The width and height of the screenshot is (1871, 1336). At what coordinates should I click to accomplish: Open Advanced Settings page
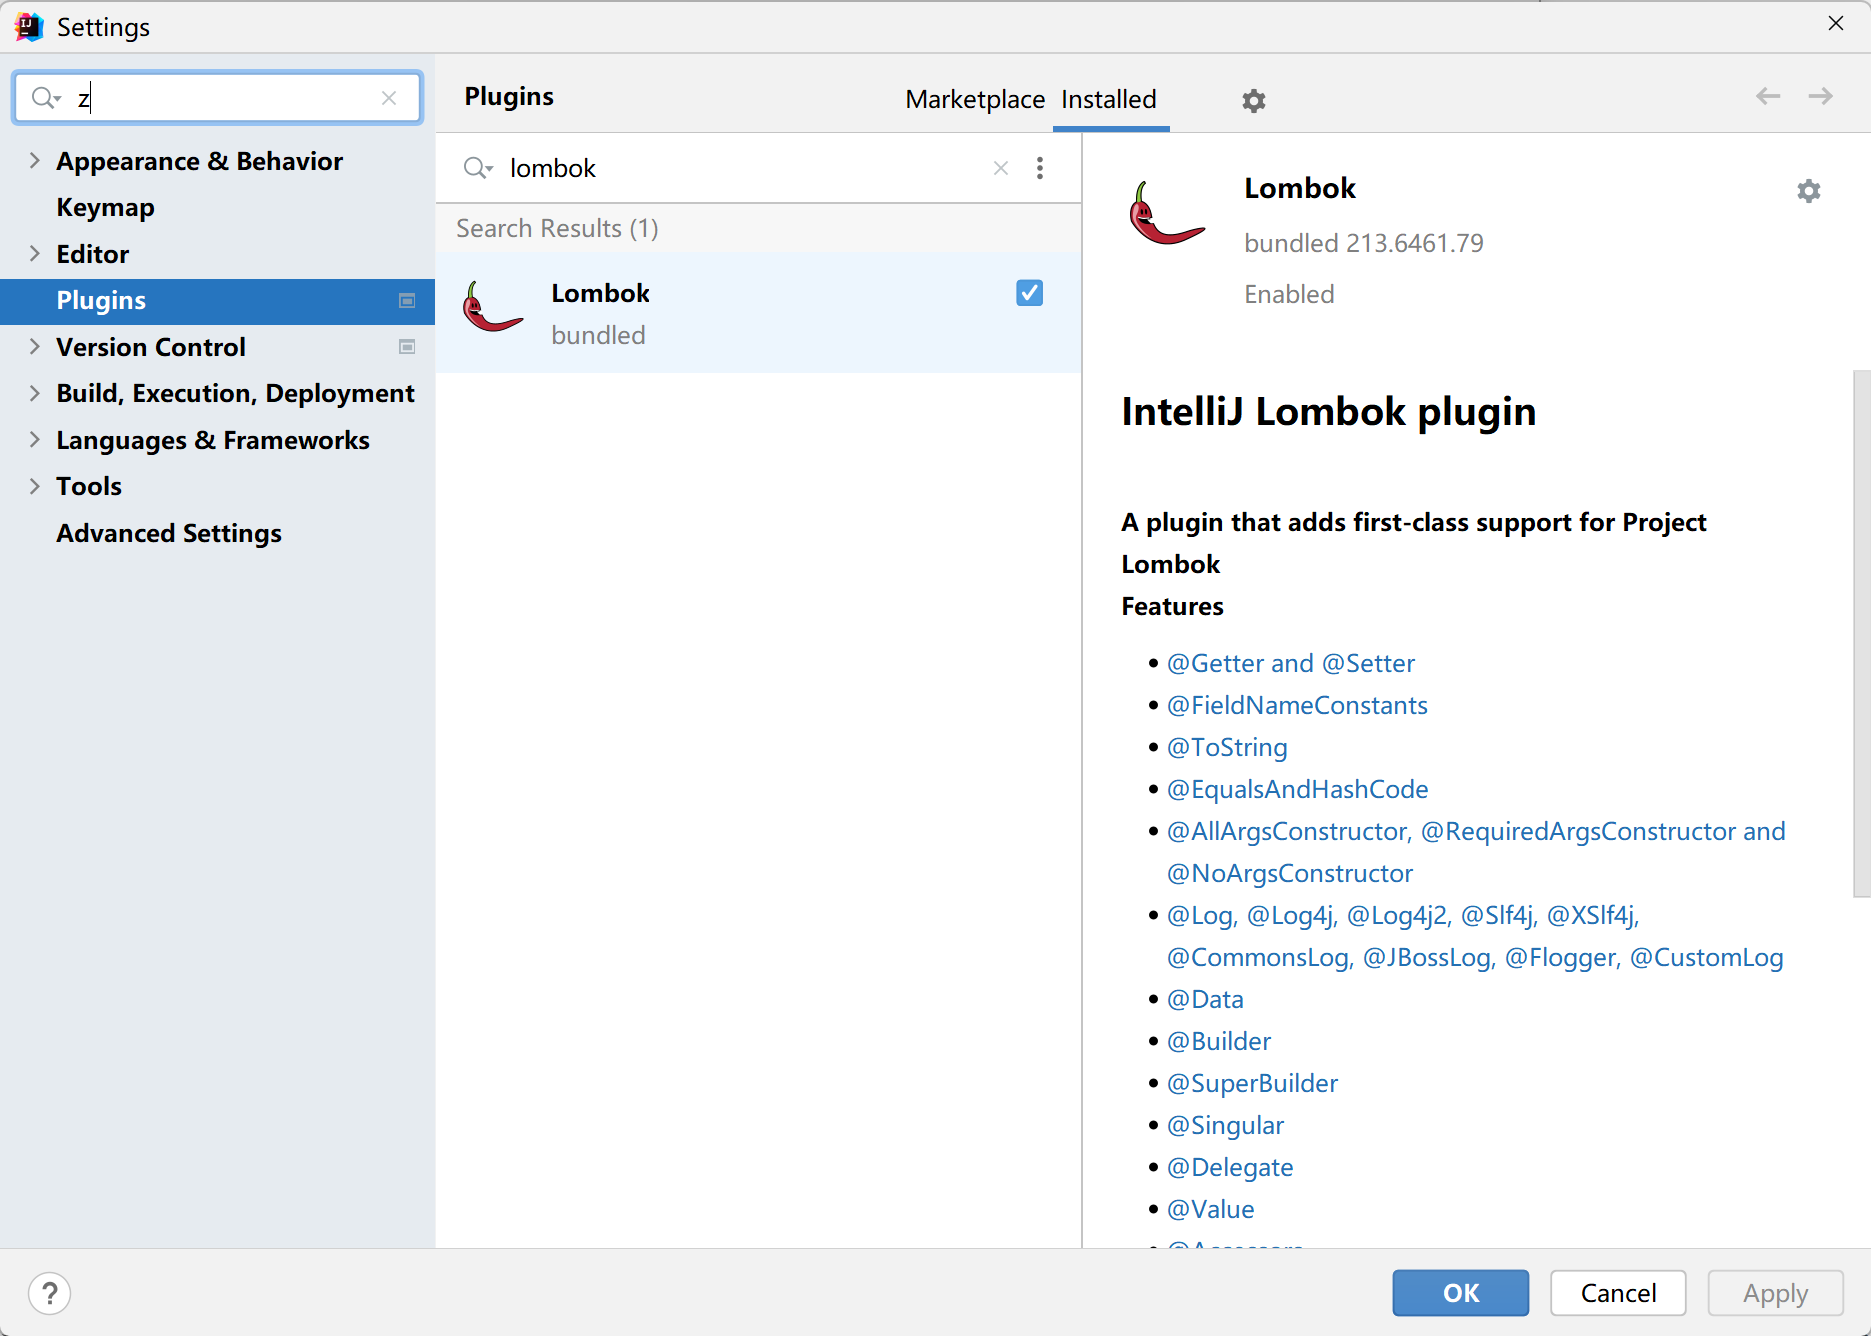click(169, 533)
